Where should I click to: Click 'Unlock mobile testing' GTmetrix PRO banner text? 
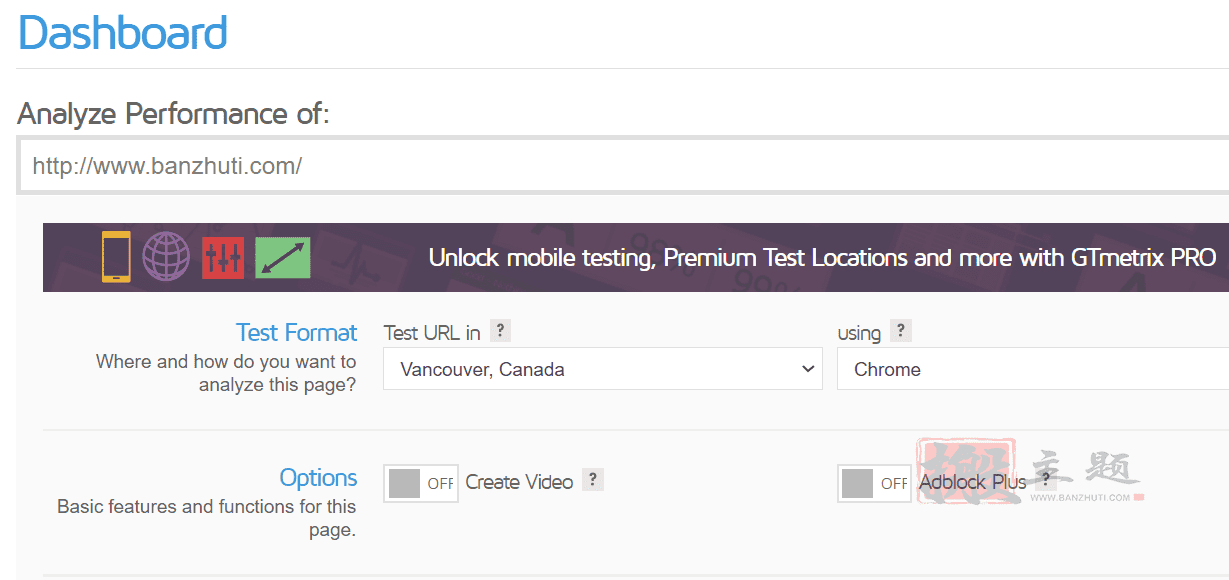822,258
